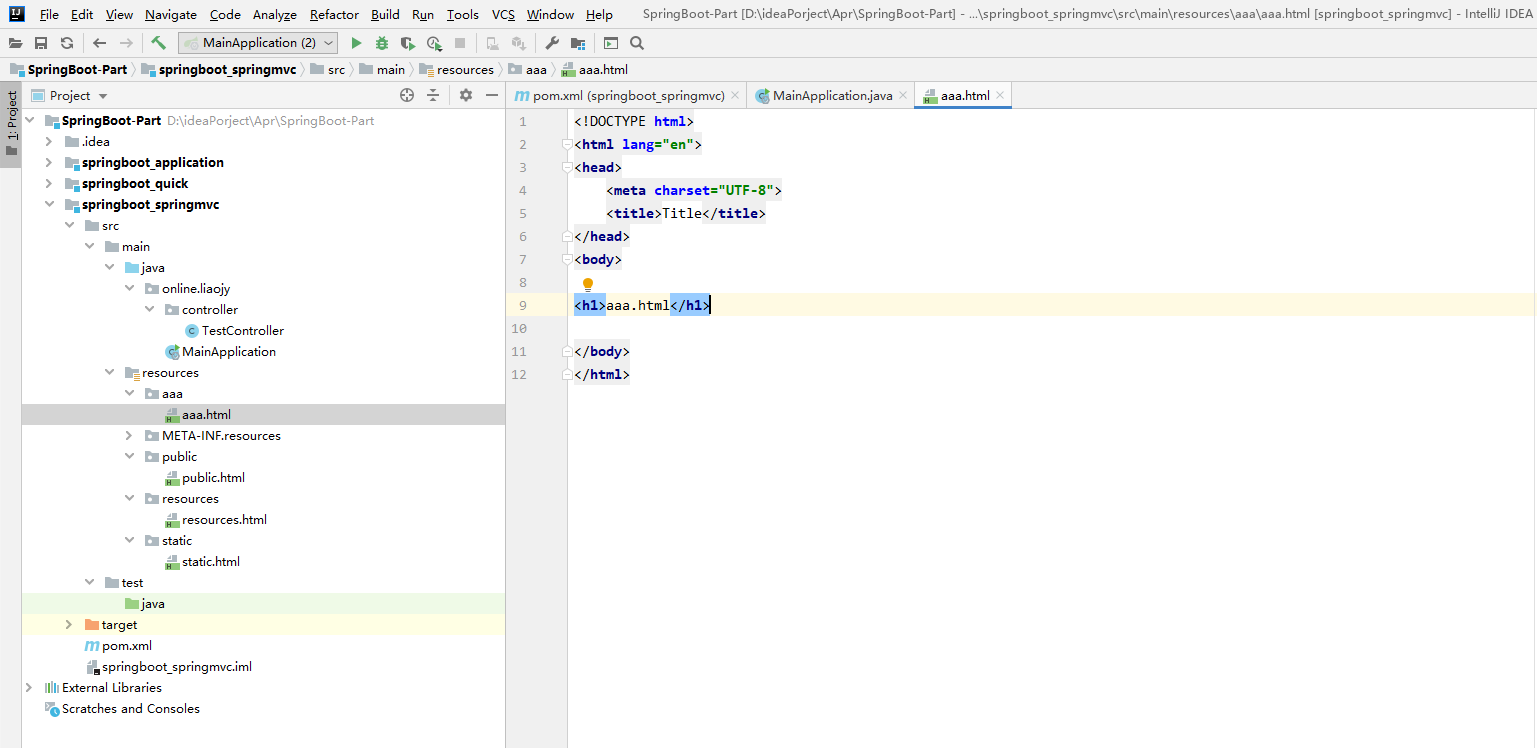This screenshot has width=1537, height=748.
Task: Expand External Libraries node
Action: pyautogui.click(x=28, y=688)
